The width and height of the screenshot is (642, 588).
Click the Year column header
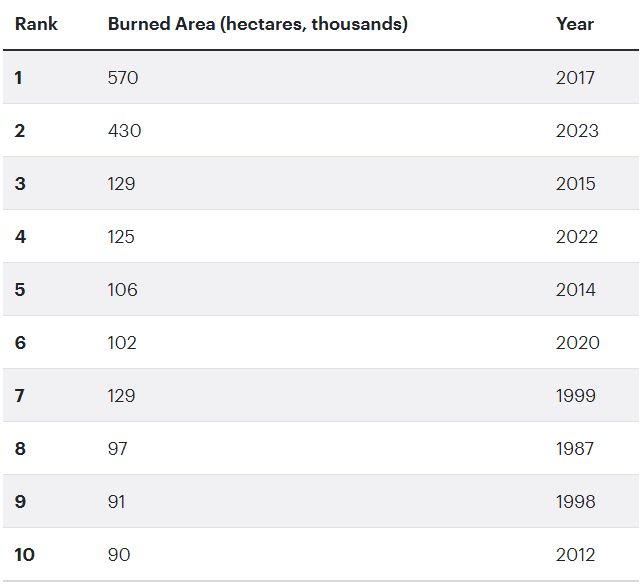(x=574, y=24)
